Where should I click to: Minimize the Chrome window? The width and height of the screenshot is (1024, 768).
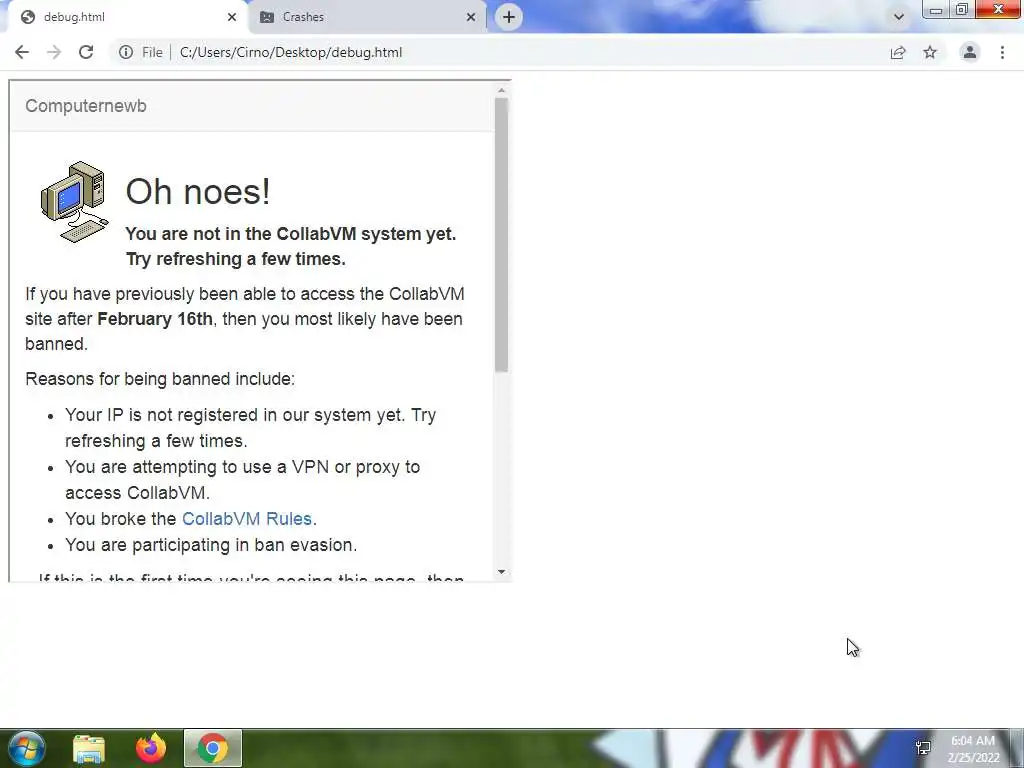(936, 10)
